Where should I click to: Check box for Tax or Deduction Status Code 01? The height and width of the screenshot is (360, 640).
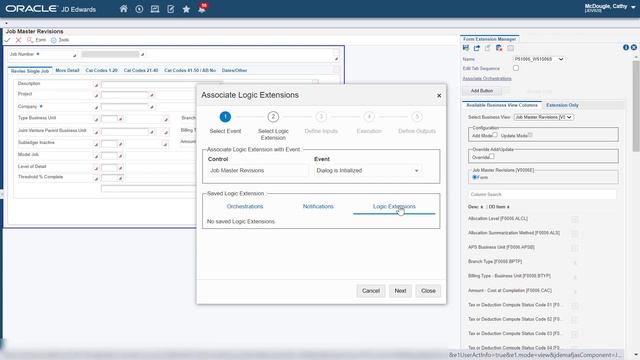click(574, 306)
